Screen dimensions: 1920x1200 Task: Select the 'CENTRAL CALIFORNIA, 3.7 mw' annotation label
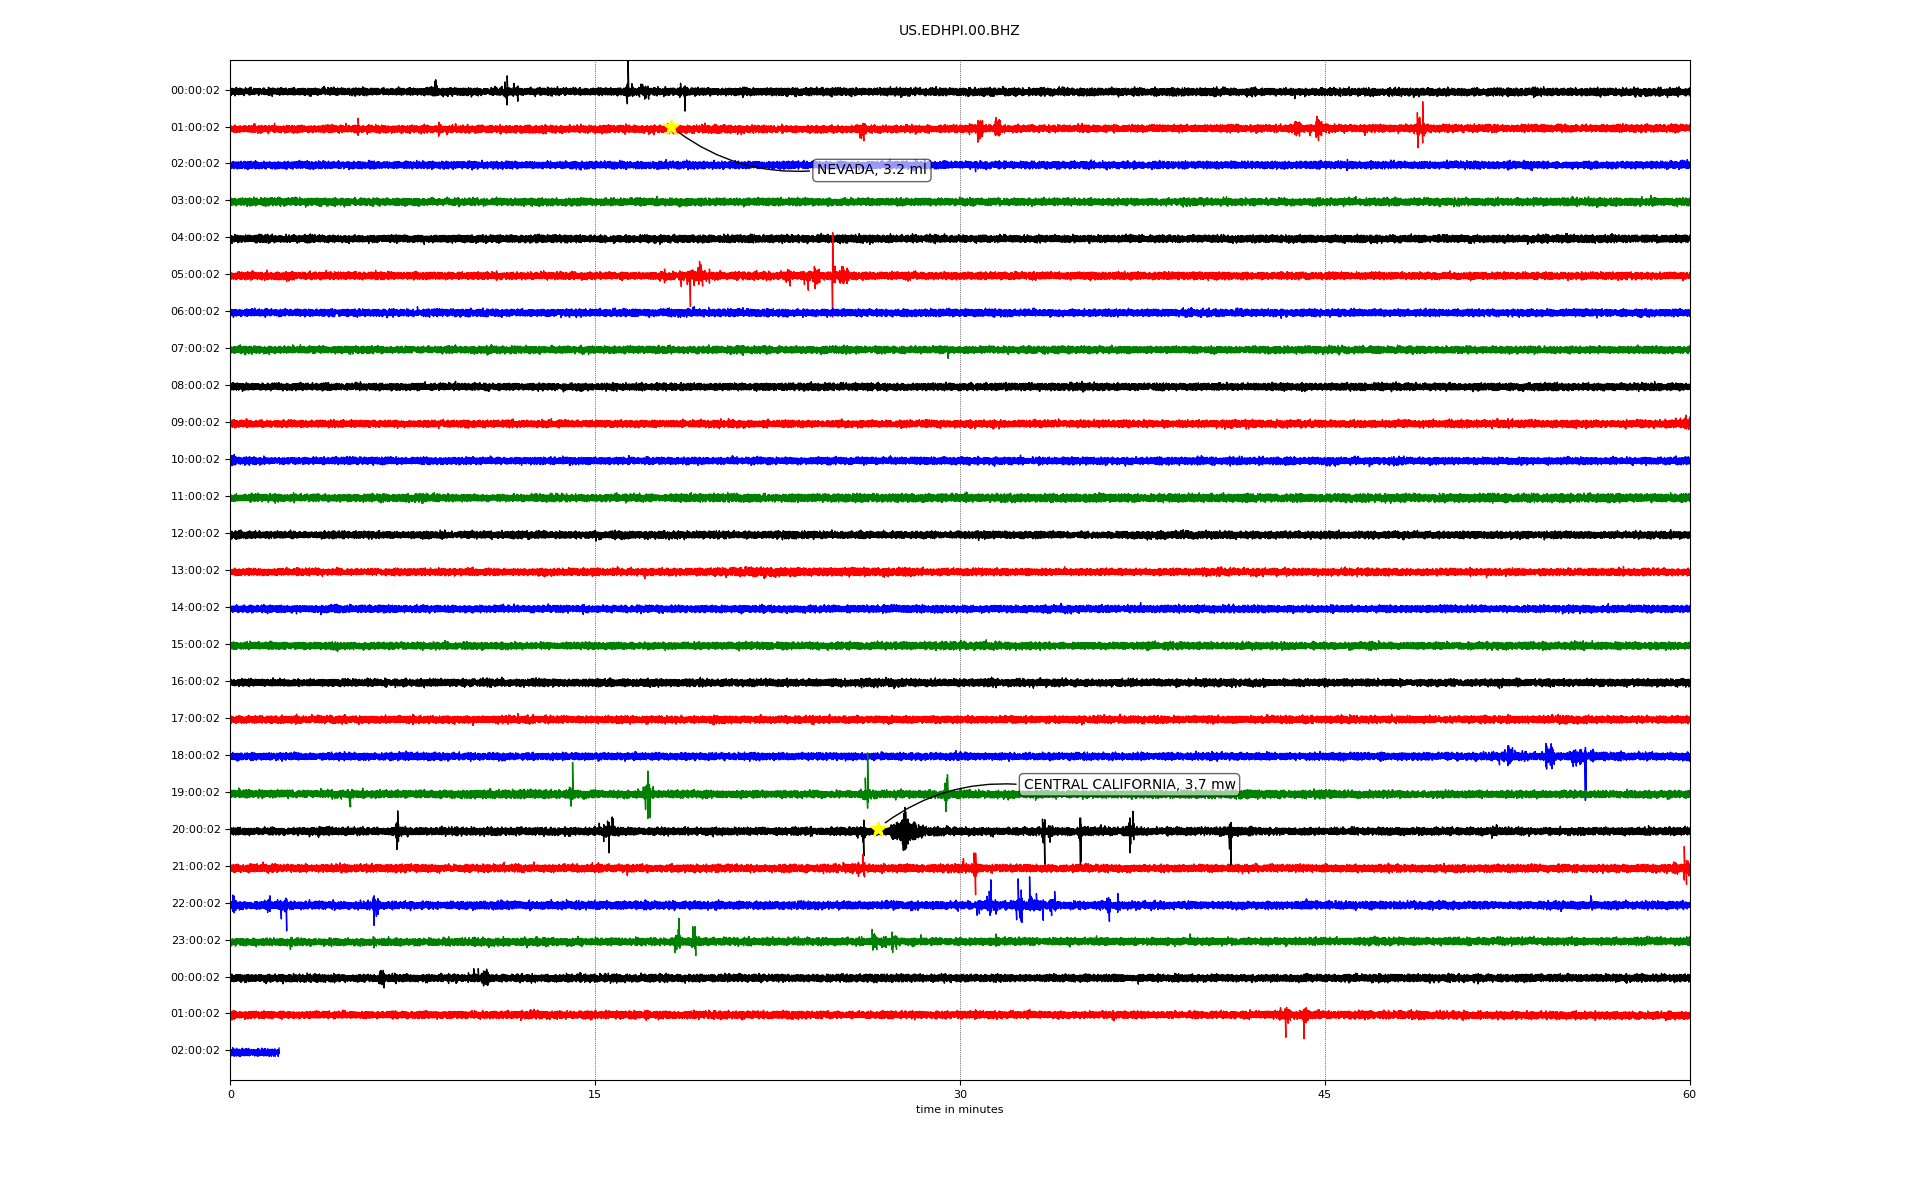1129,785
